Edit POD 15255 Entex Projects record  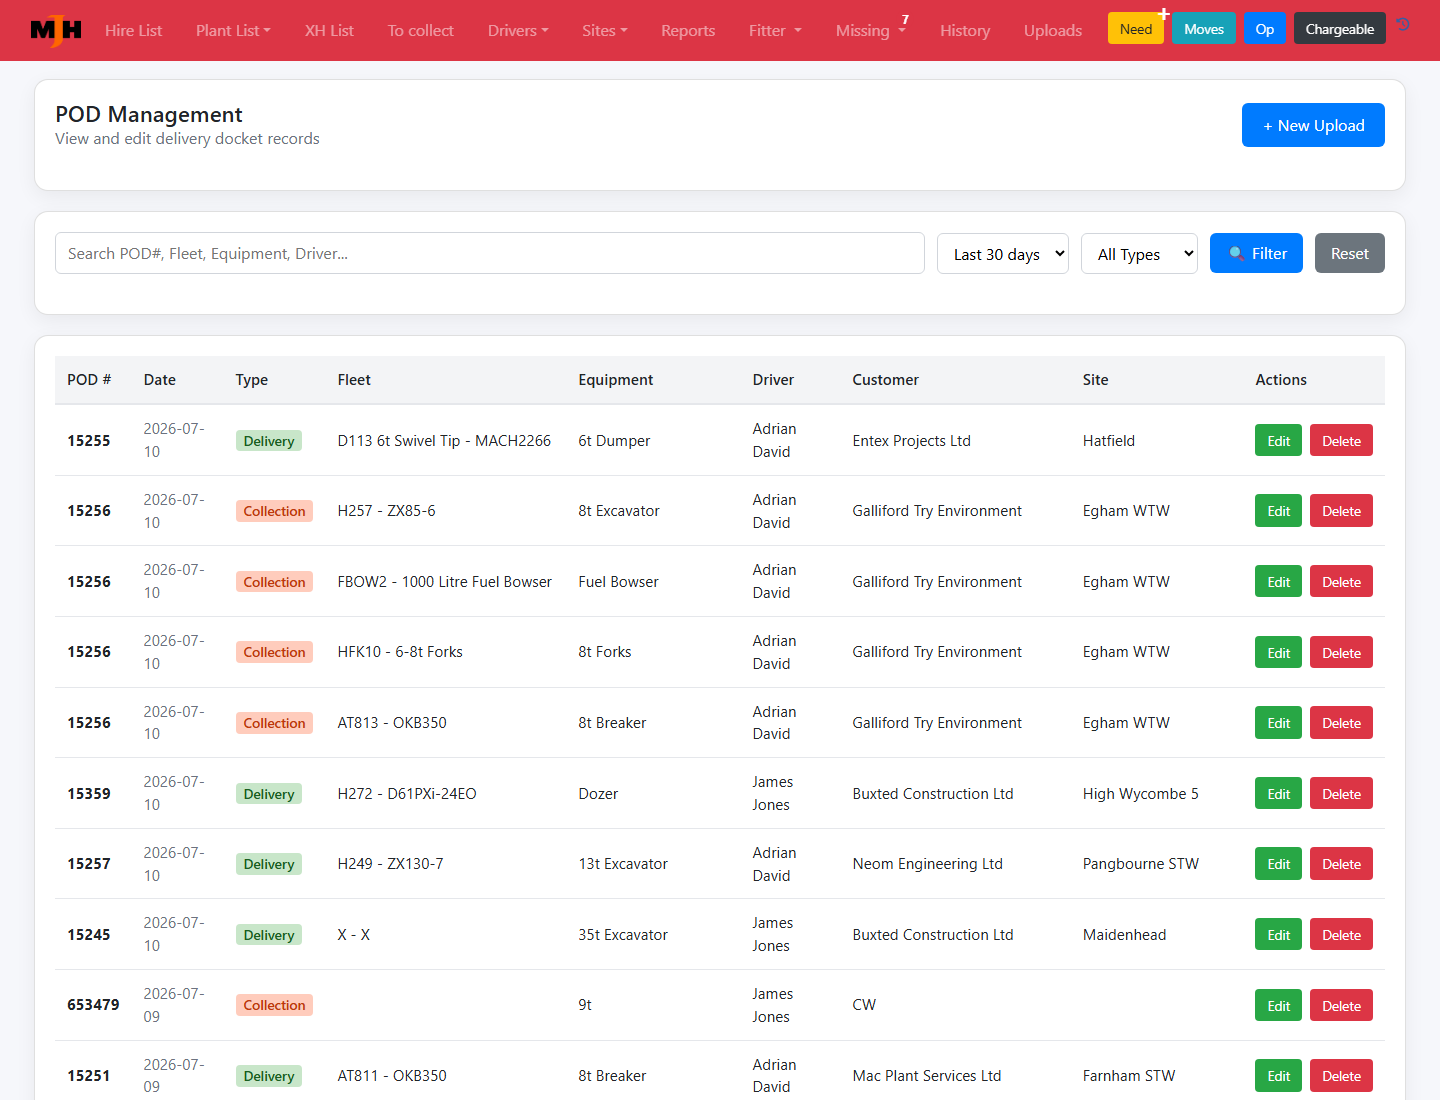point(1278,440)
